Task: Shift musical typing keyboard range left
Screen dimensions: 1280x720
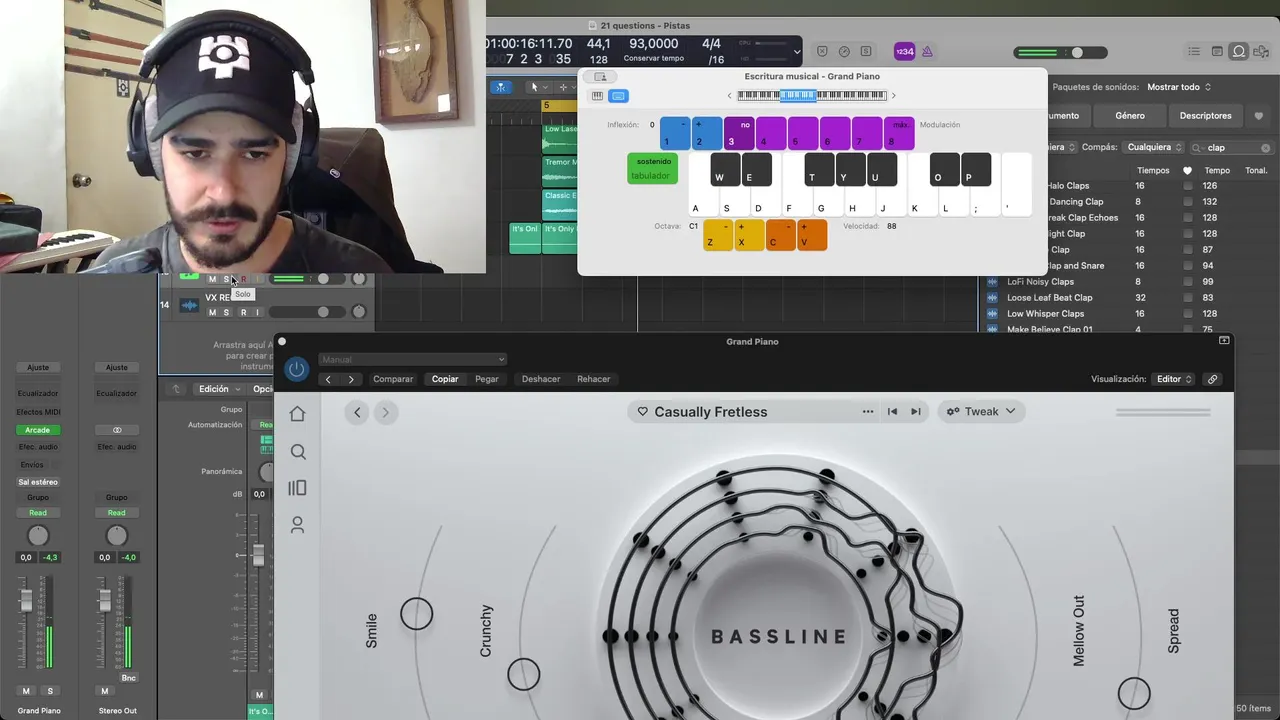Action: pos(729,96)
